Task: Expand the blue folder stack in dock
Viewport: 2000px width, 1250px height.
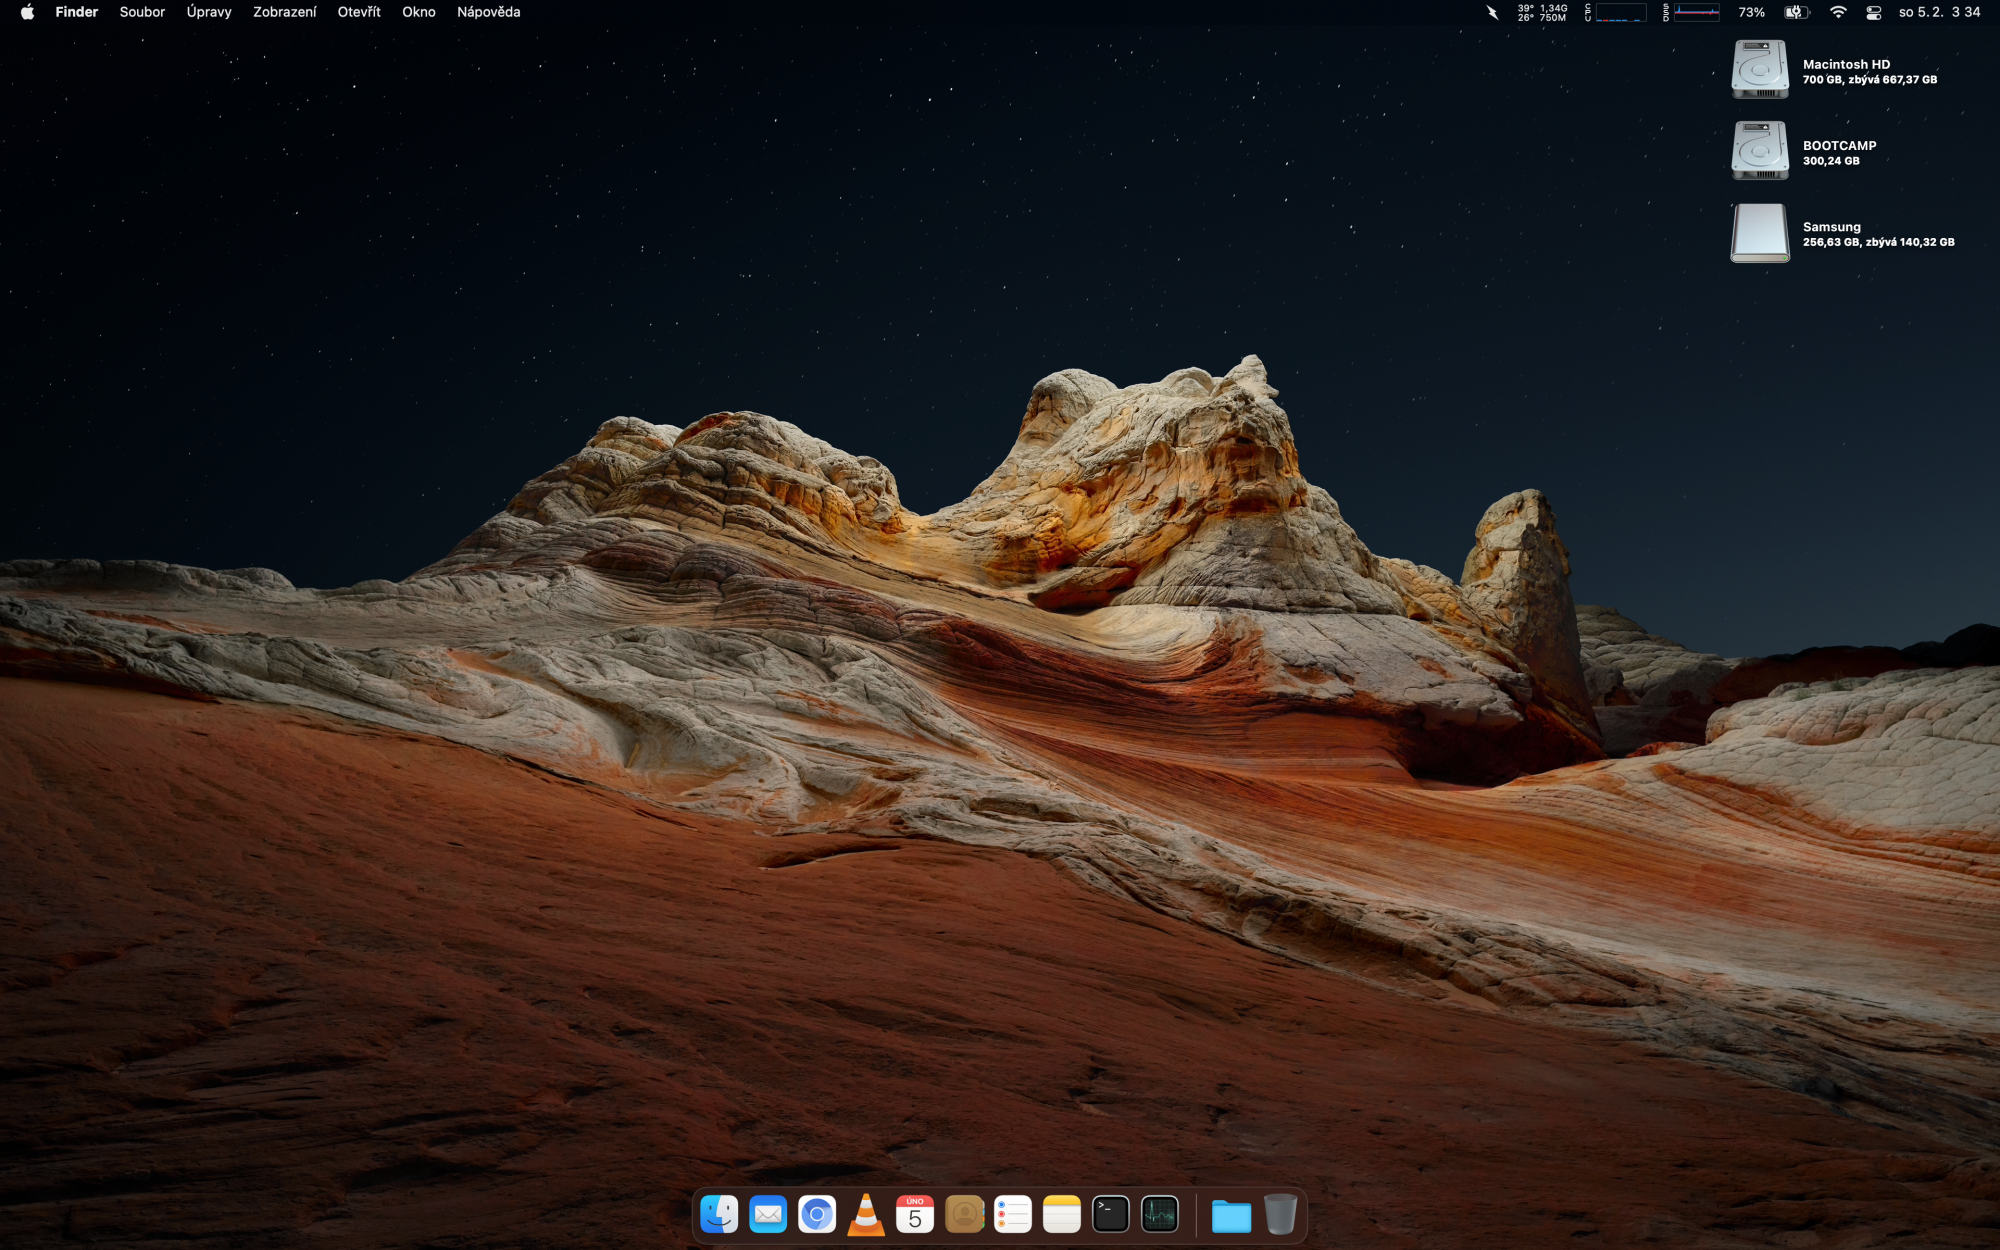Action: [1231, 1216]
